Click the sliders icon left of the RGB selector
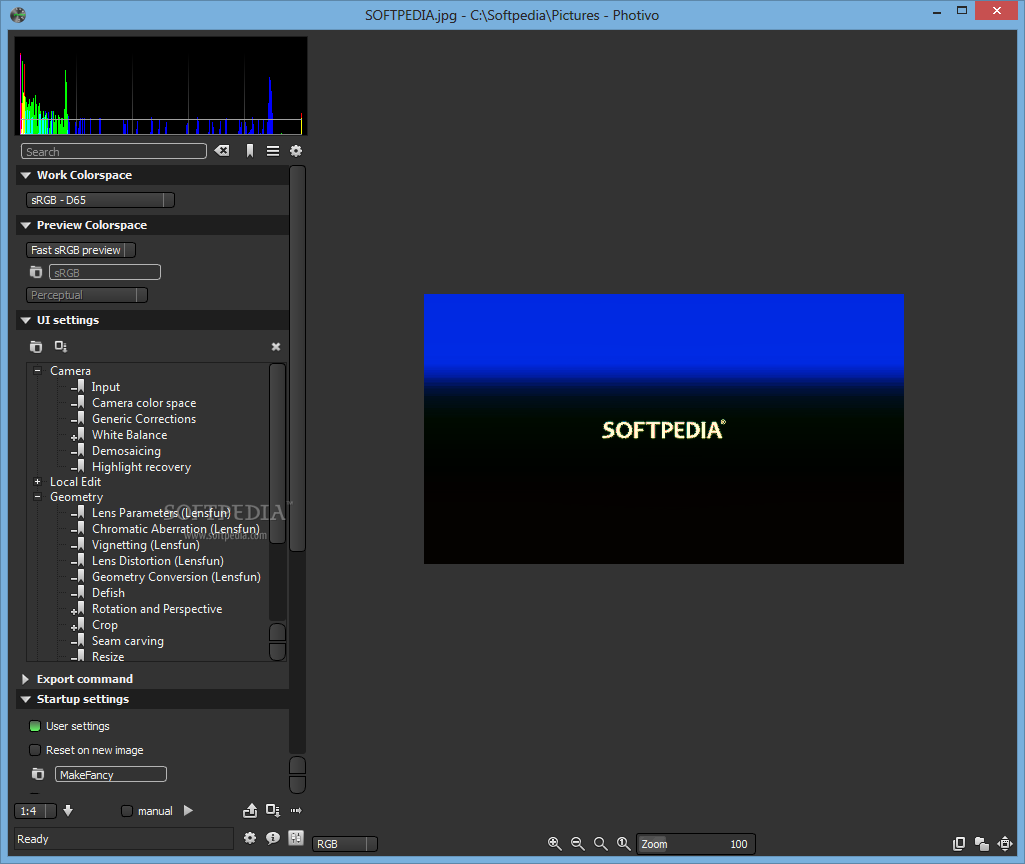 click(x=296, y=838)
